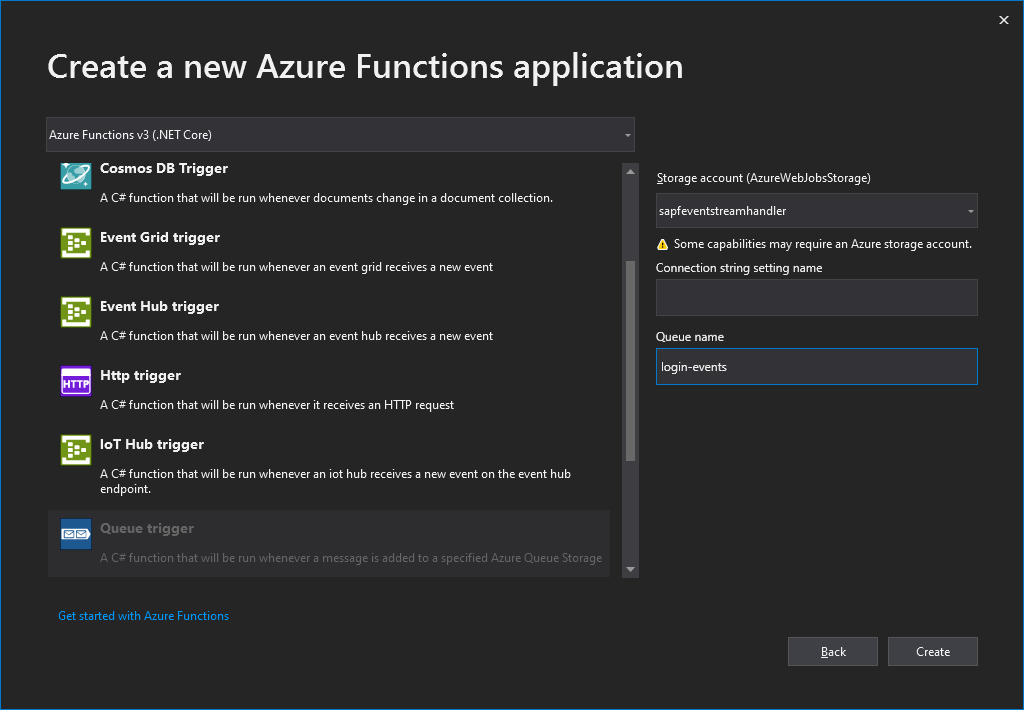Select the Queue trigger title
The image size is (1024, 710).
147,528
